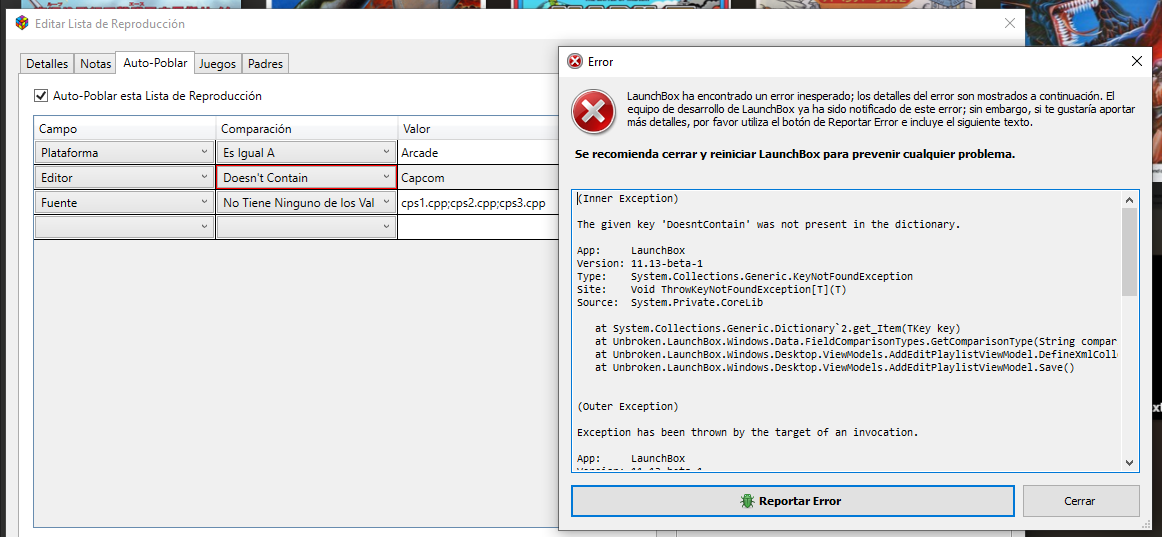Click the red error X icon in Error title

click(x=574, y=61)
